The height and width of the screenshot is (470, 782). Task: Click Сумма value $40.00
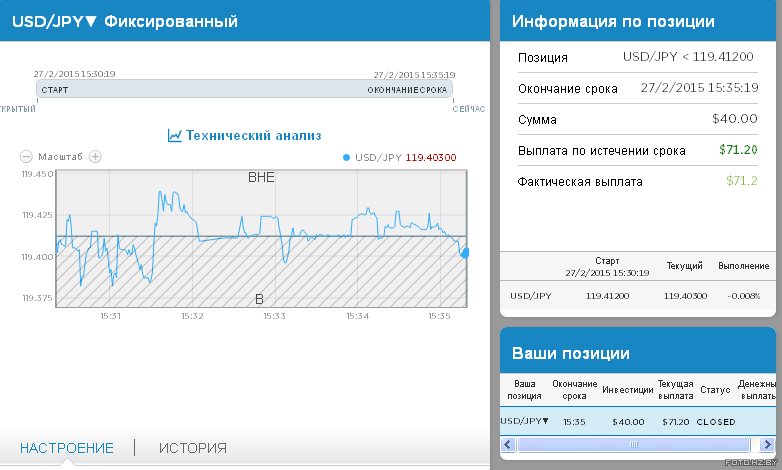pos(735,119)
